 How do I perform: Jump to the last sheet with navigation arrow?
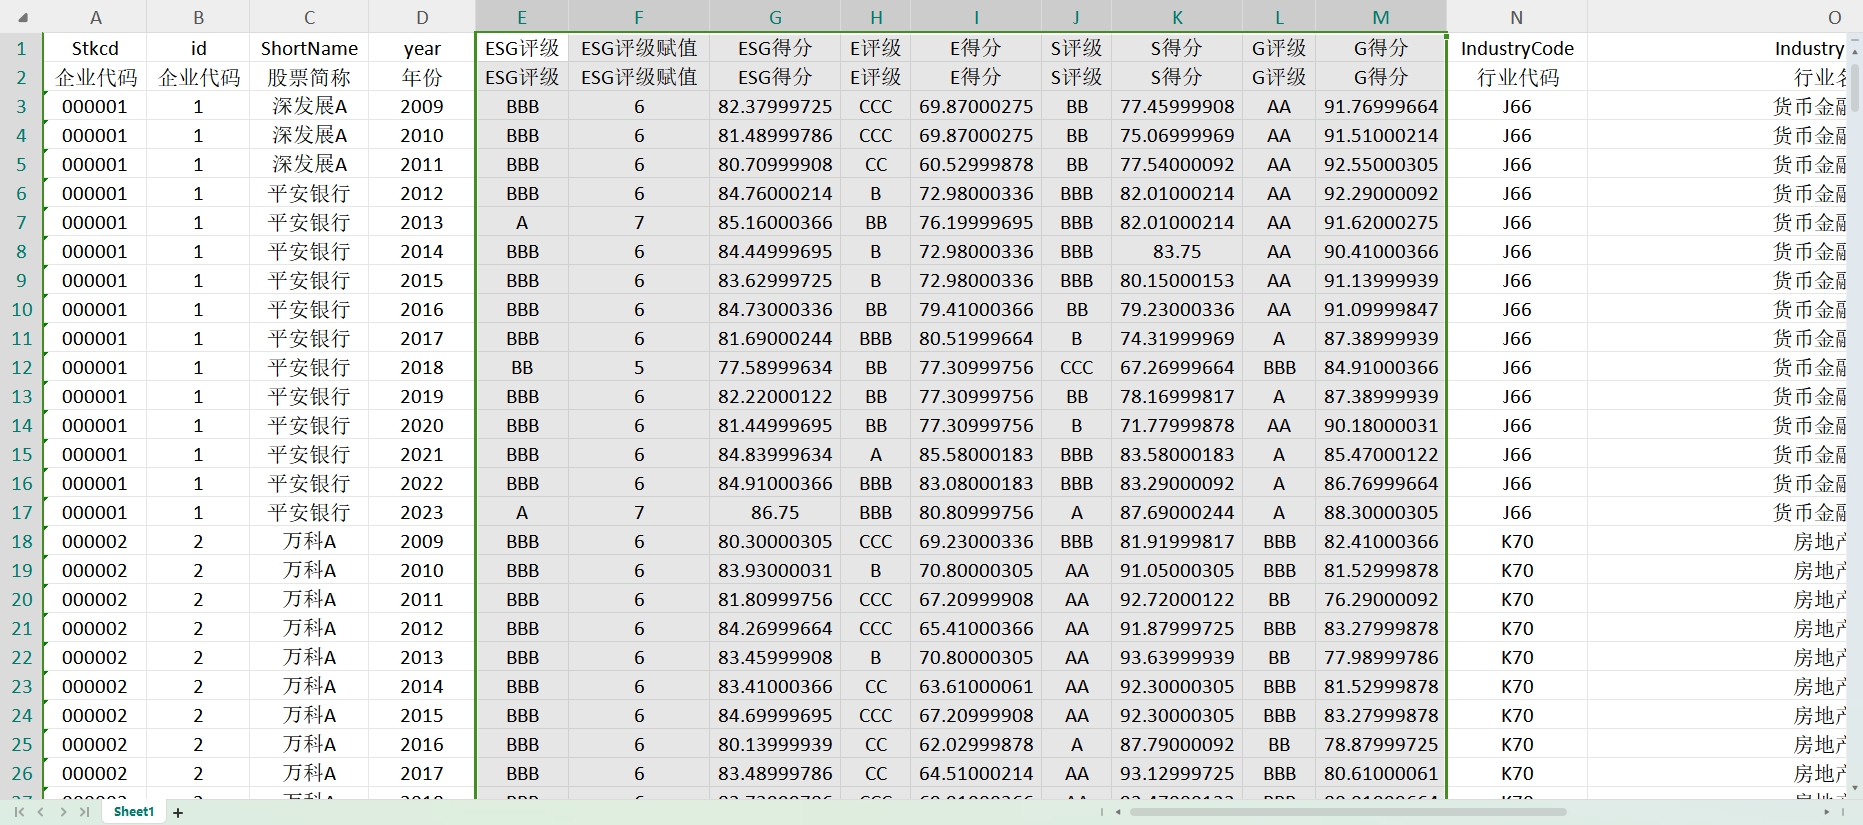tap(85, 812)
